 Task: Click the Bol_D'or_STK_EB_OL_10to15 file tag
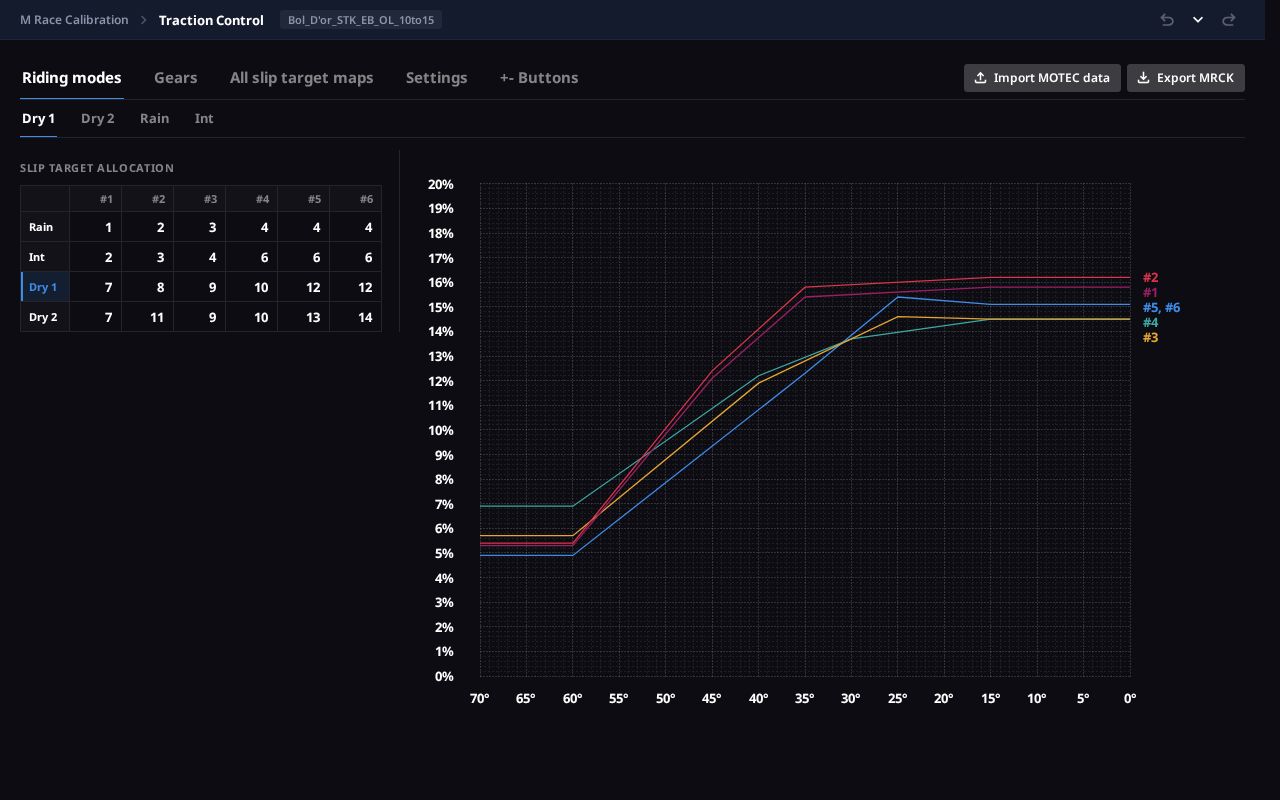point(361,20)
